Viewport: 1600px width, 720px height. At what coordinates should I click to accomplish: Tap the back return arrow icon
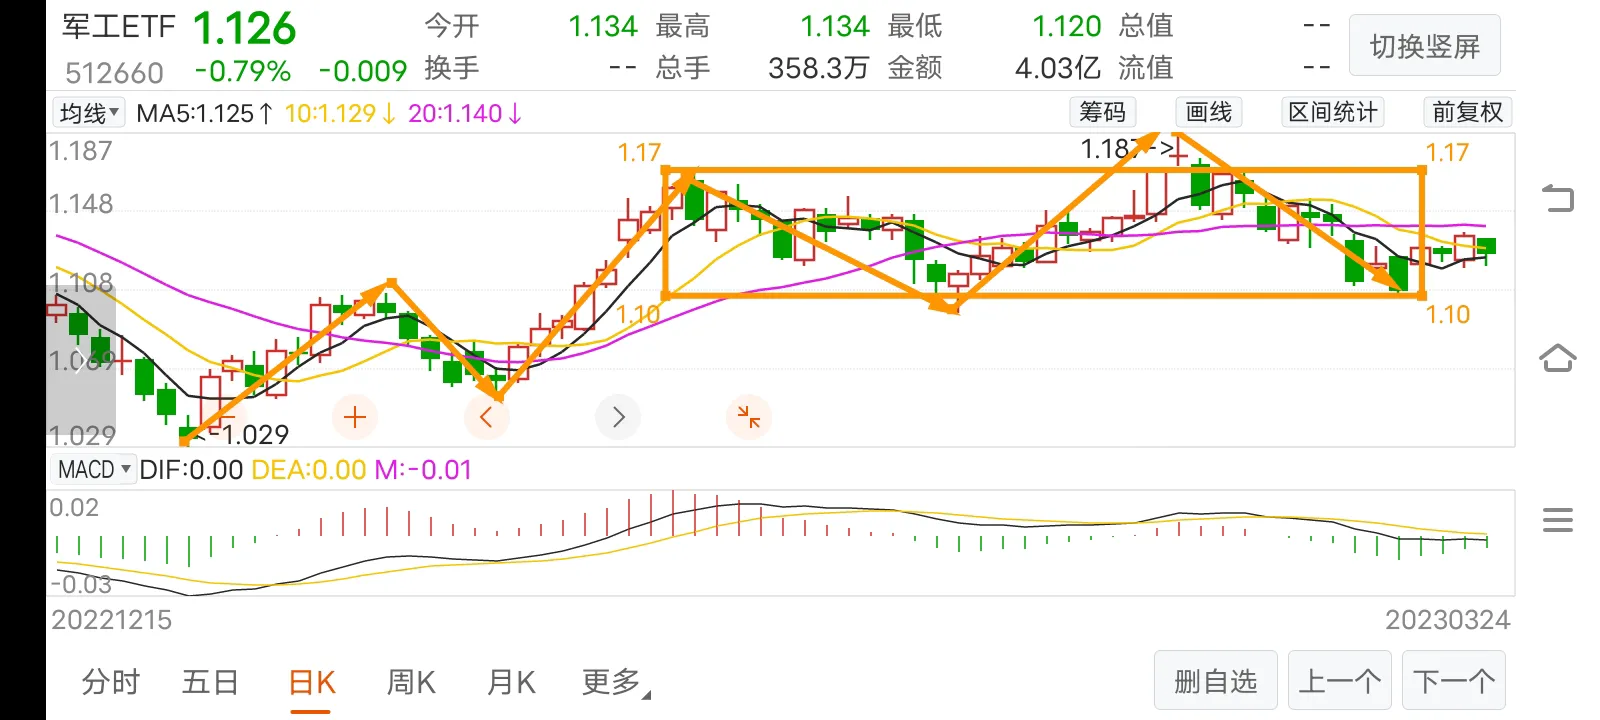(1557, 198)
